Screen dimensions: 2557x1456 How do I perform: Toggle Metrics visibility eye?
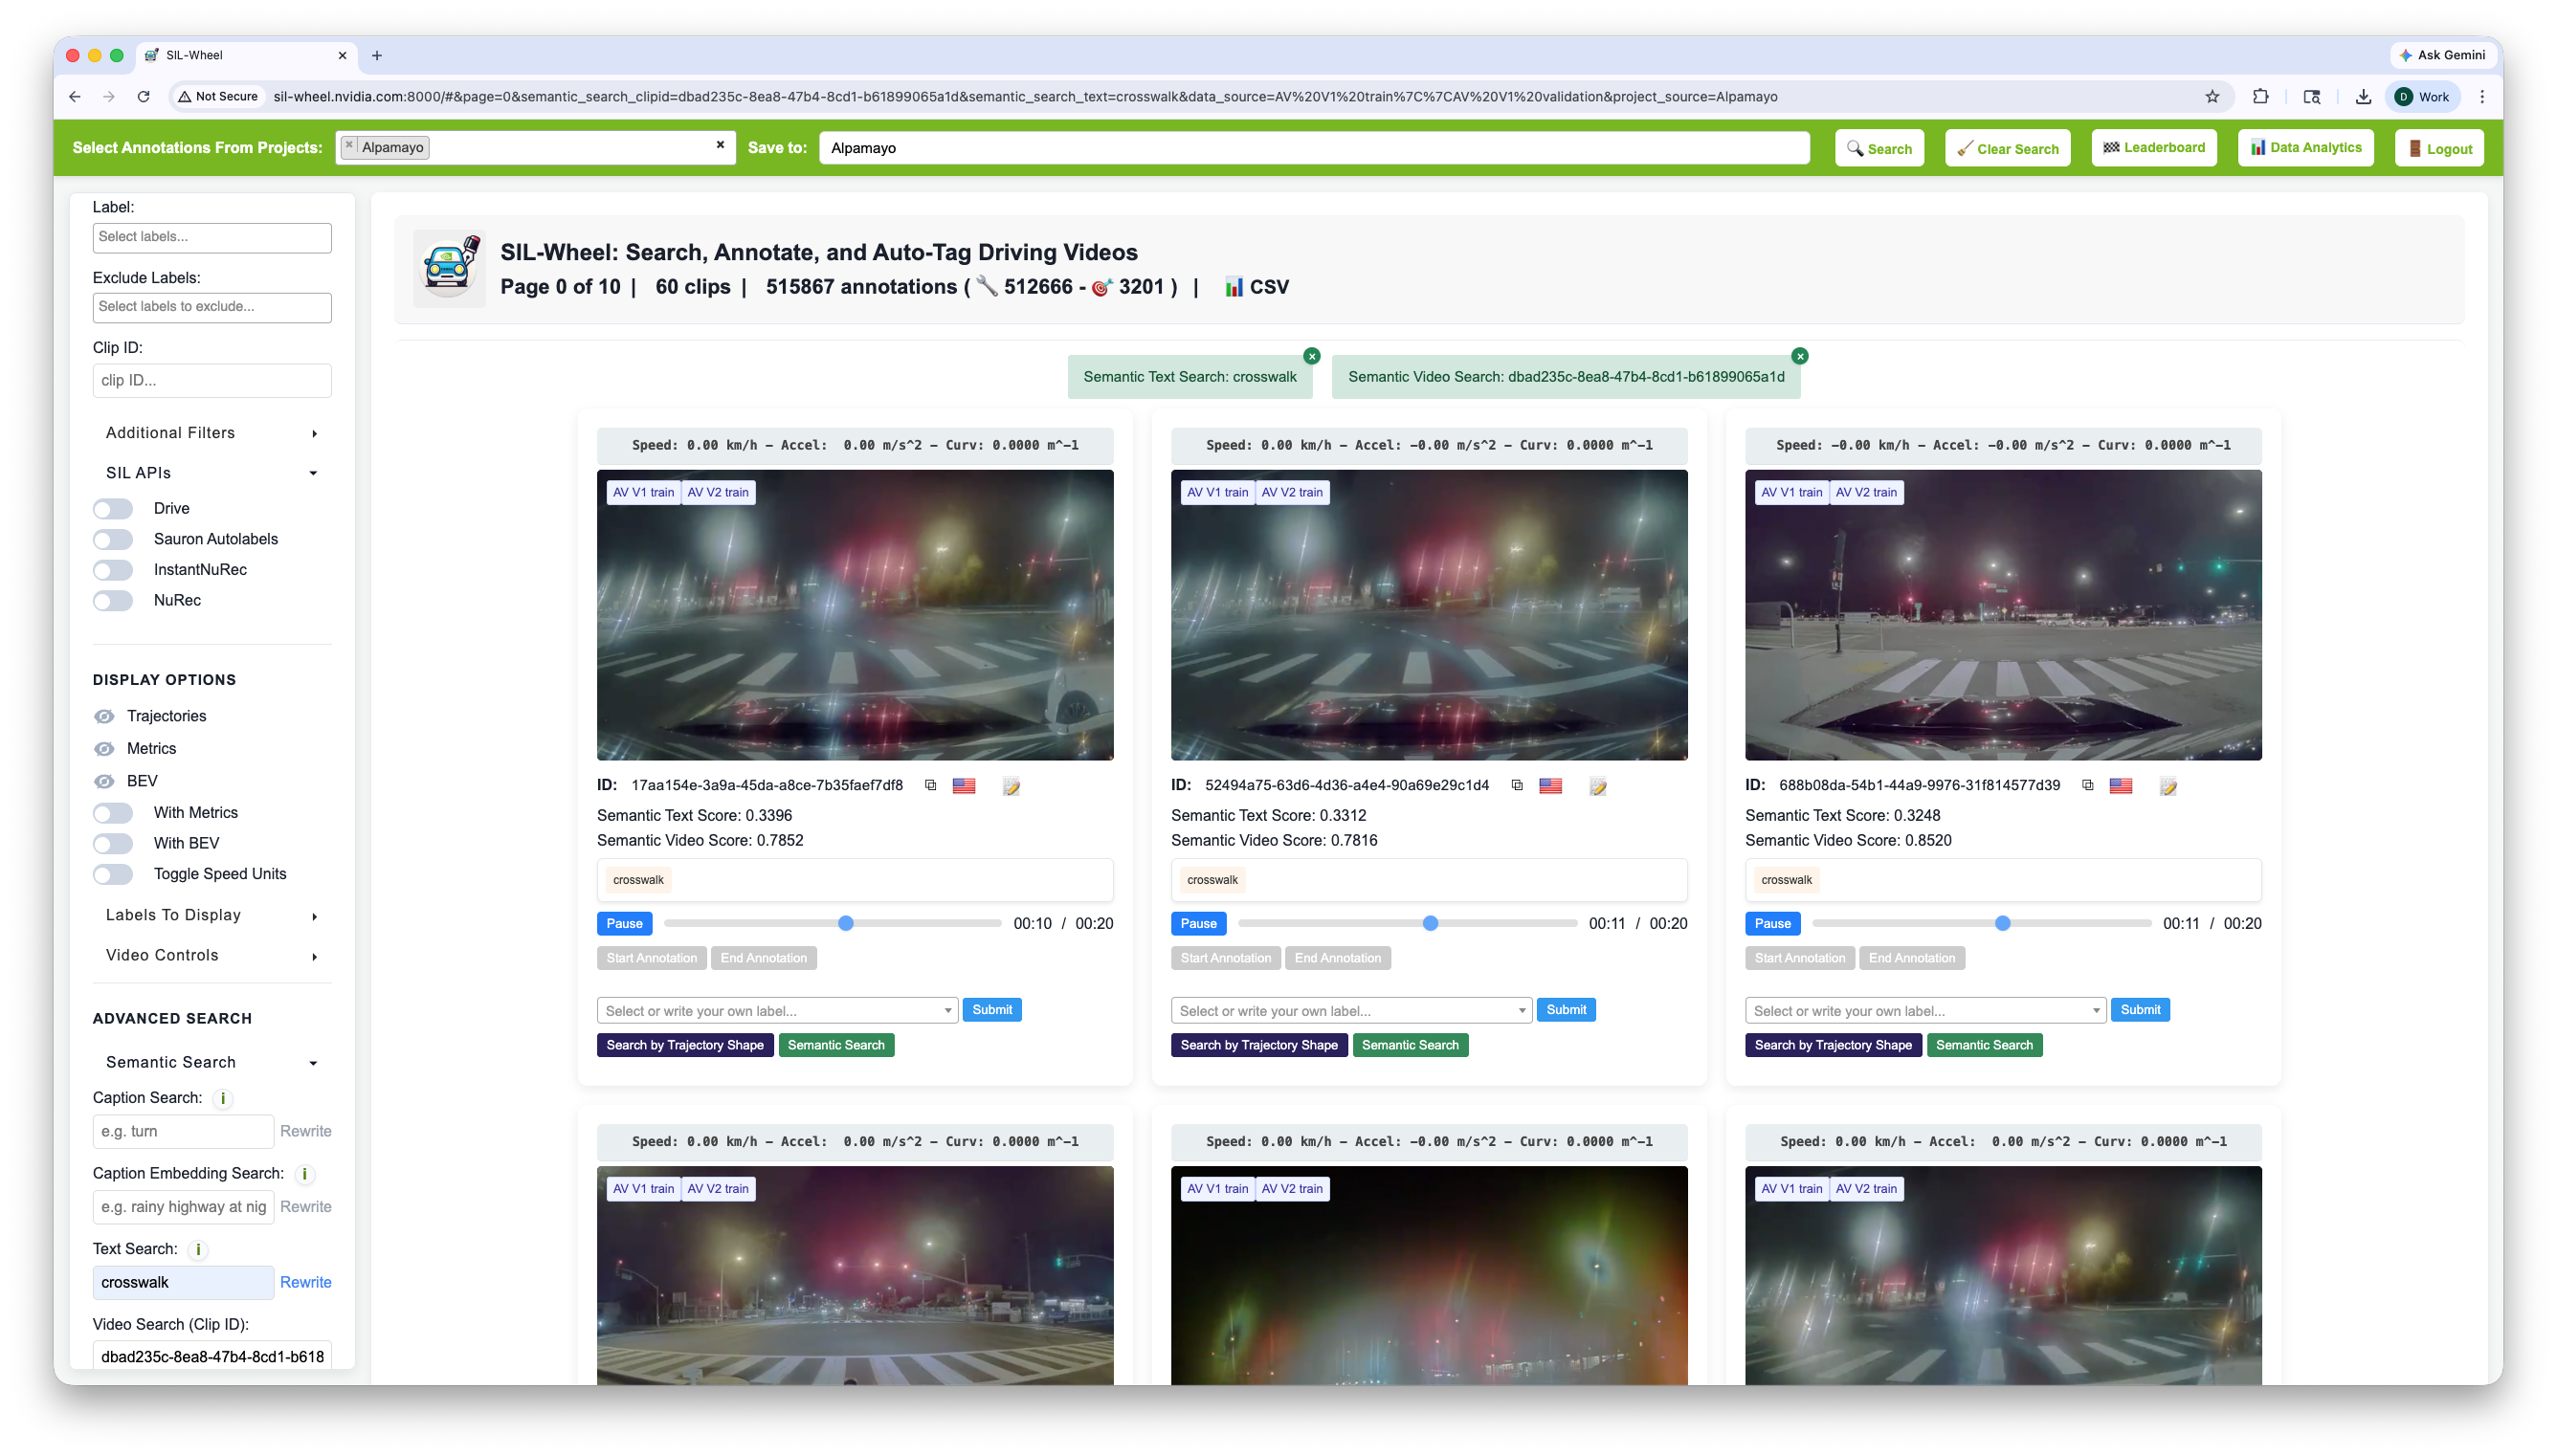(x=104, y=749)
